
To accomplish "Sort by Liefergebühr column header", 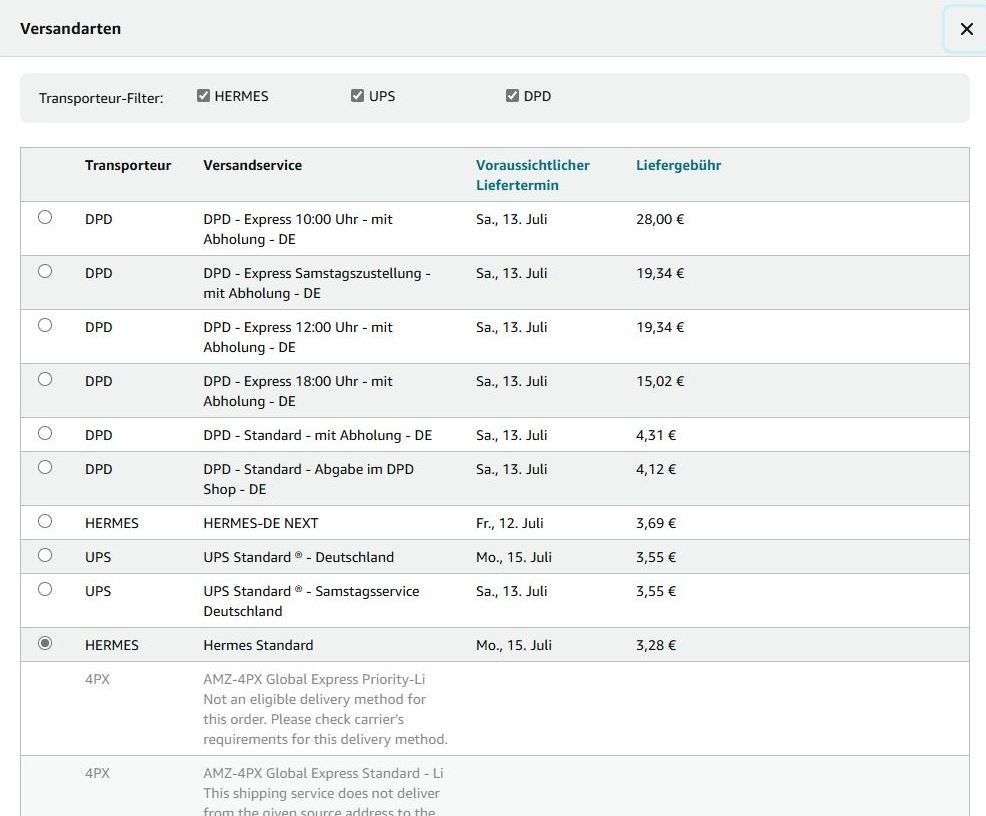I will [x=679, y=165].
